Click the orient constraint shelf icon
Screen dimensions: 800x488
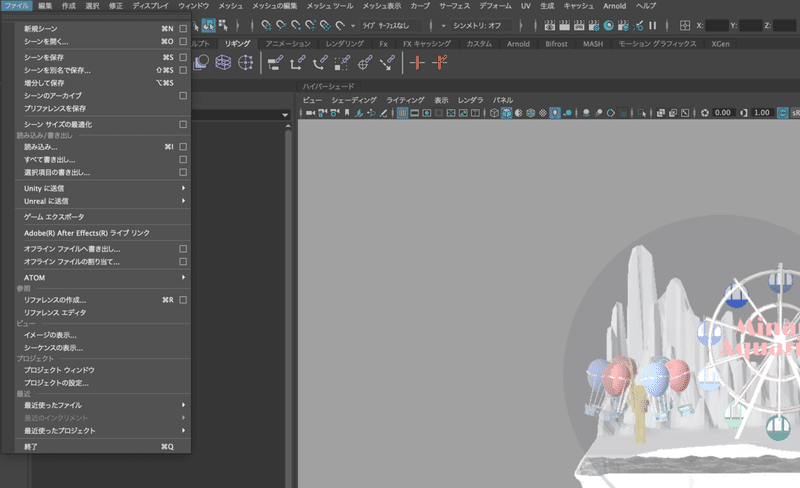click(320, 62)
